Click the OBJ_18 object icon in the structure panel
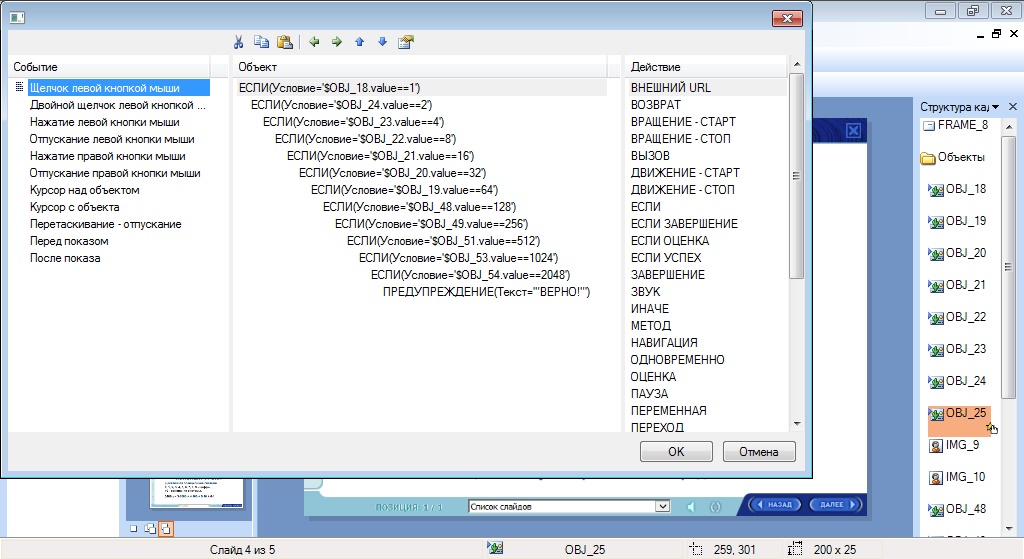This screenshot has height=559, width=1024. [x=936, y=190]
